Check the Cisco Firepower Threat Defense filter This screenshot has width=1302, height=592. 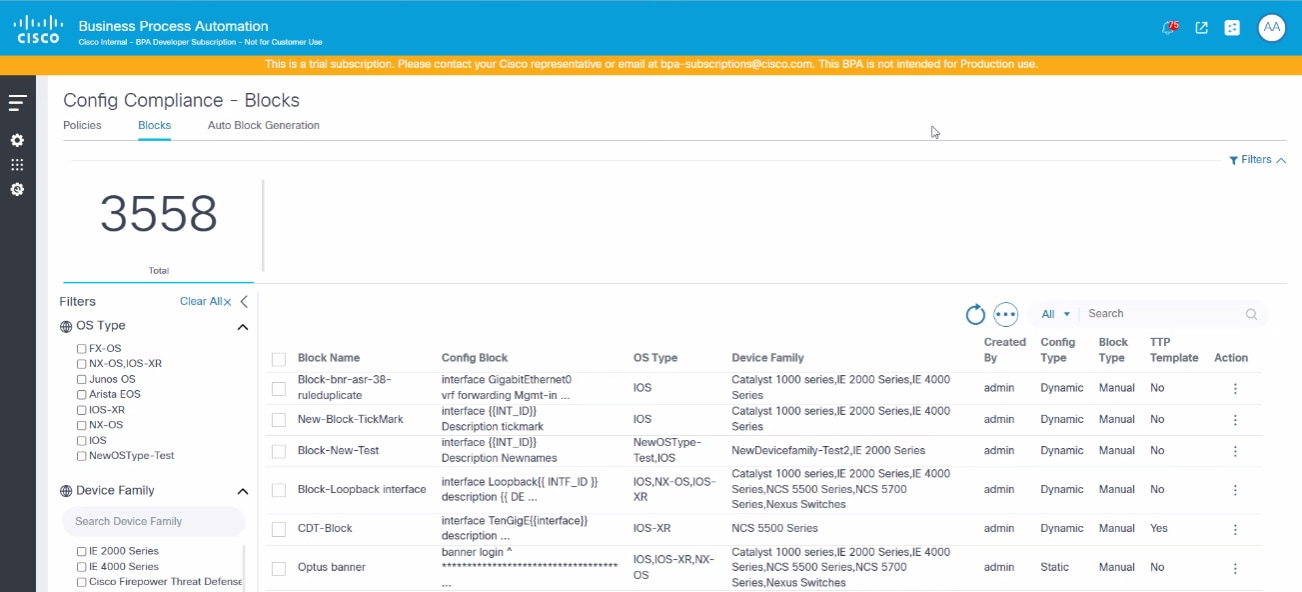pos(82,582)
